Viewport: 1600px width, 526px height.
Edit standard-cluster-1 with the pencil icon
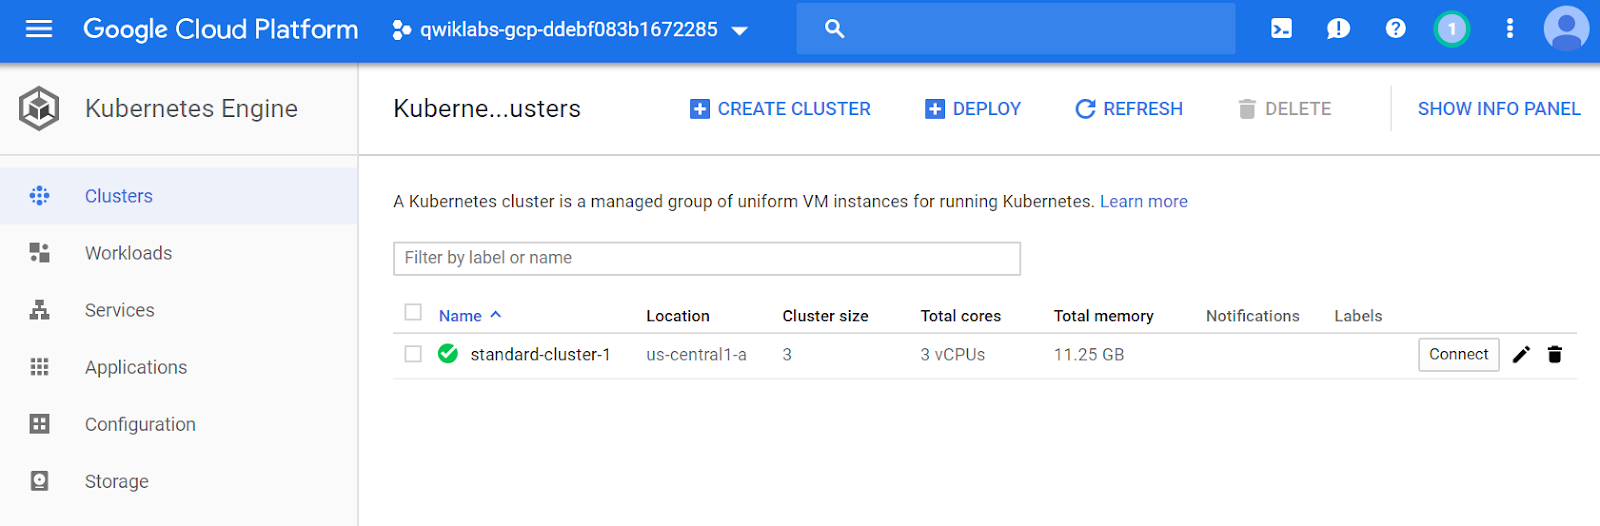[x=1521, y=354]
